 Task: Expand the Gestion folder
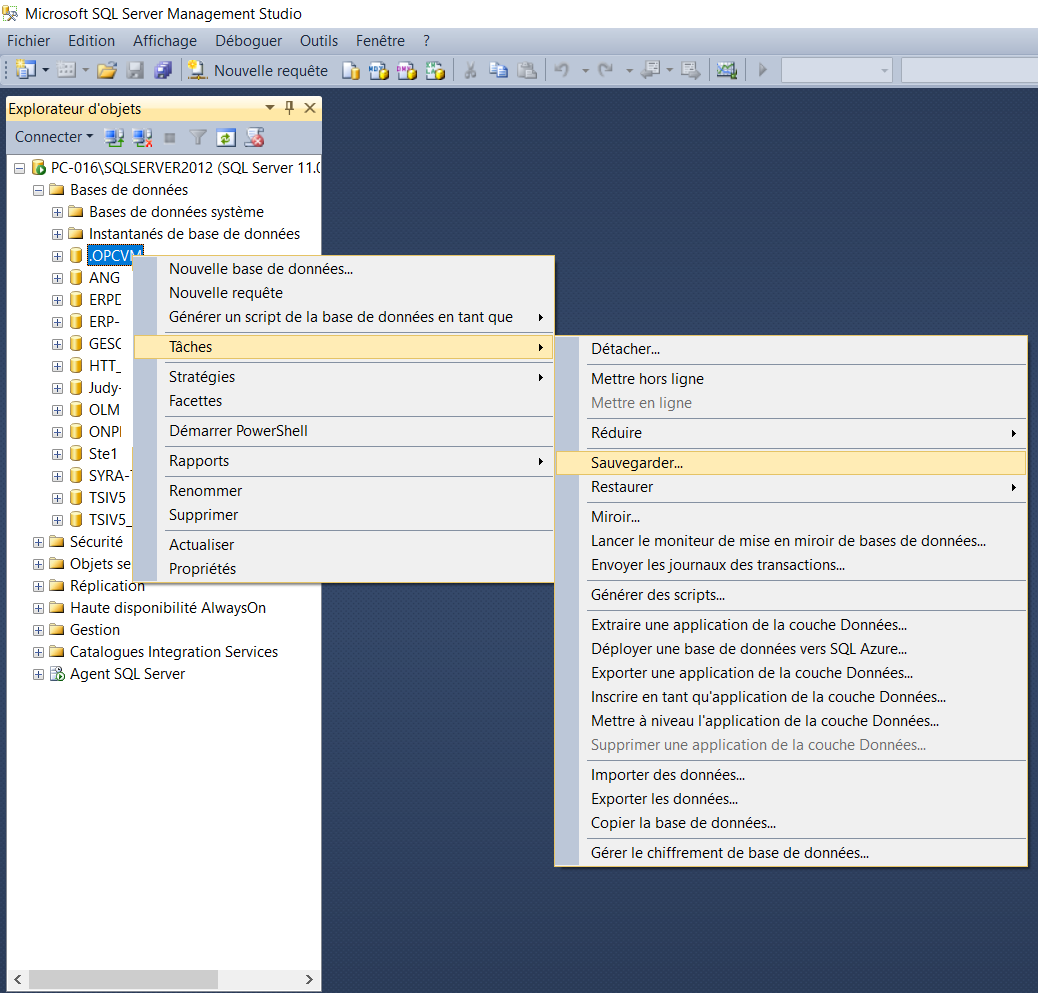tap(38, 630)
